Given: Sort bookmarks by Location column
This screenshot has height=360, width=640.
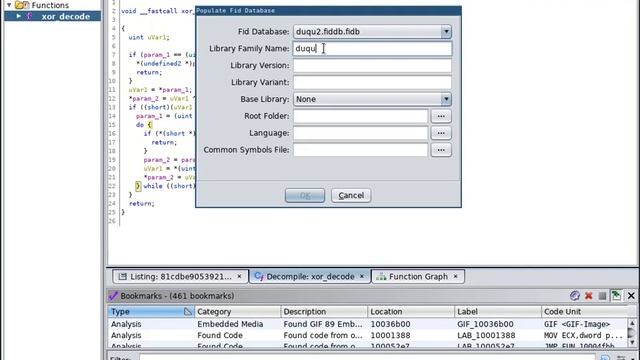Looking at the screenshot, I should point(411,312).
